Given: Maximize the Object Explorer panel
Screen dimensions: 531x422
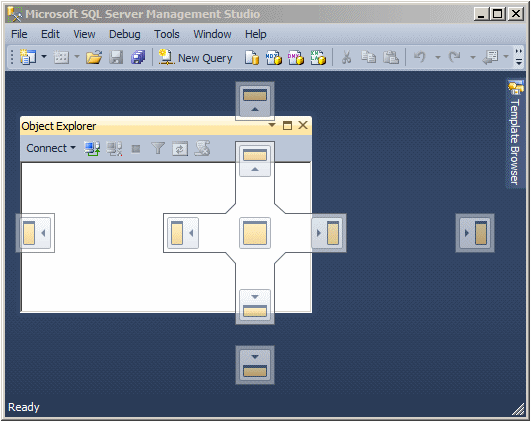Looking at the screenshot, I should pyautogui.click(x=287, y=125).
